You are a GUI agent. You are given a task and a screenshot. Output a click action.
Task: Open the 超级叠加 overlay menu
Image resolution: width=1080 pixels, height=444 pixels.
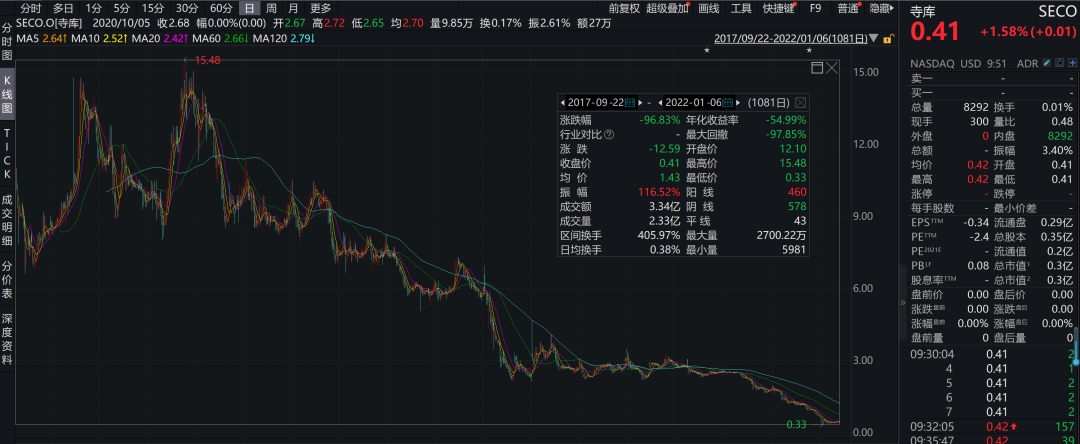coord(668,8)
